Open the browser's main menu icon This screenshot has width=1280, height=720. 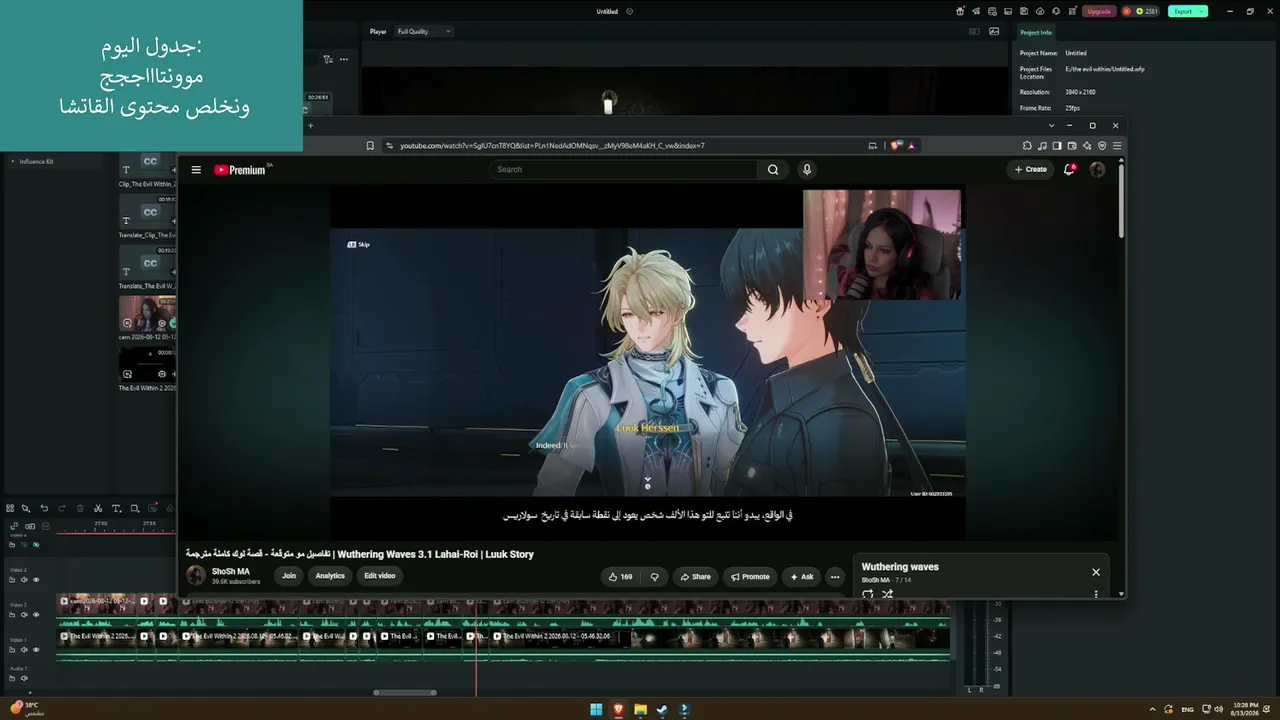[x=1117, y=146]
